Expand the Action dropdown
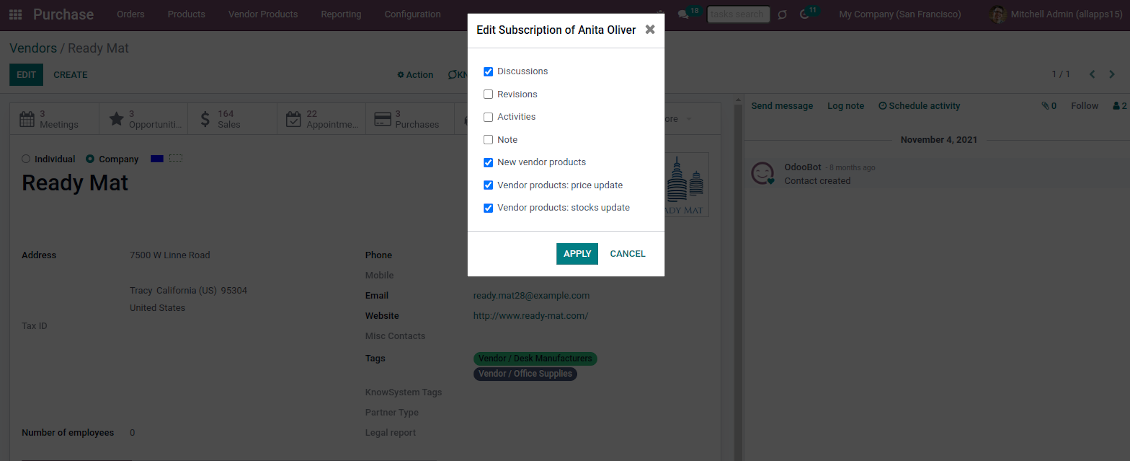 [416, 75]
